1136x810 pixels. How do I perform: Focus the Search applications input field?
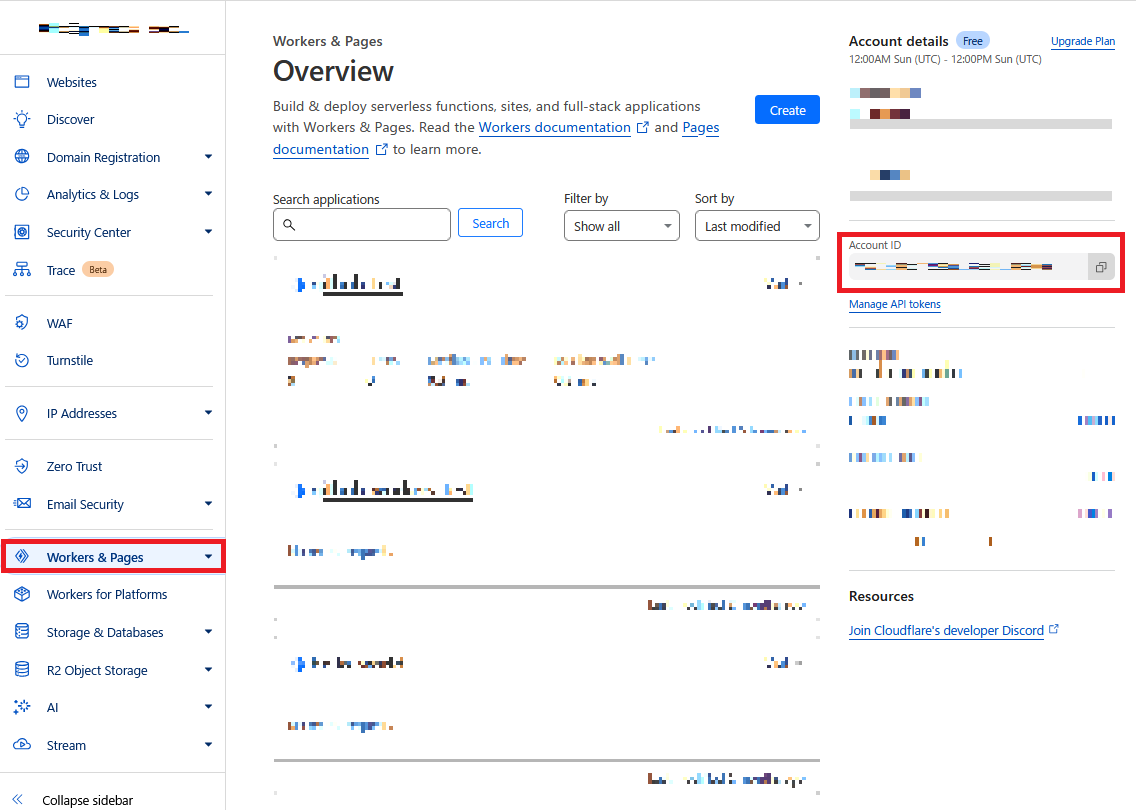pos(362,225)
